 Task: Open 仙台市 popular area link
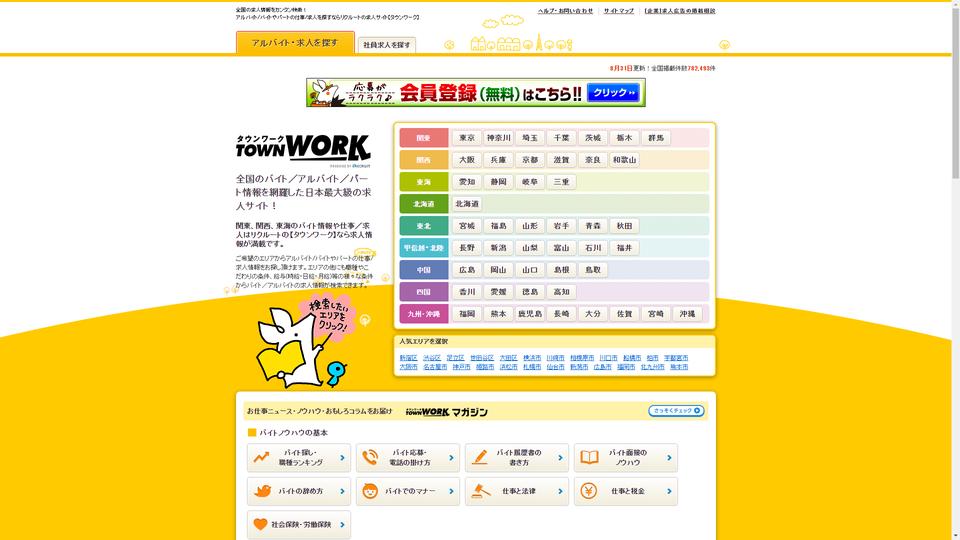pos(555,367)
